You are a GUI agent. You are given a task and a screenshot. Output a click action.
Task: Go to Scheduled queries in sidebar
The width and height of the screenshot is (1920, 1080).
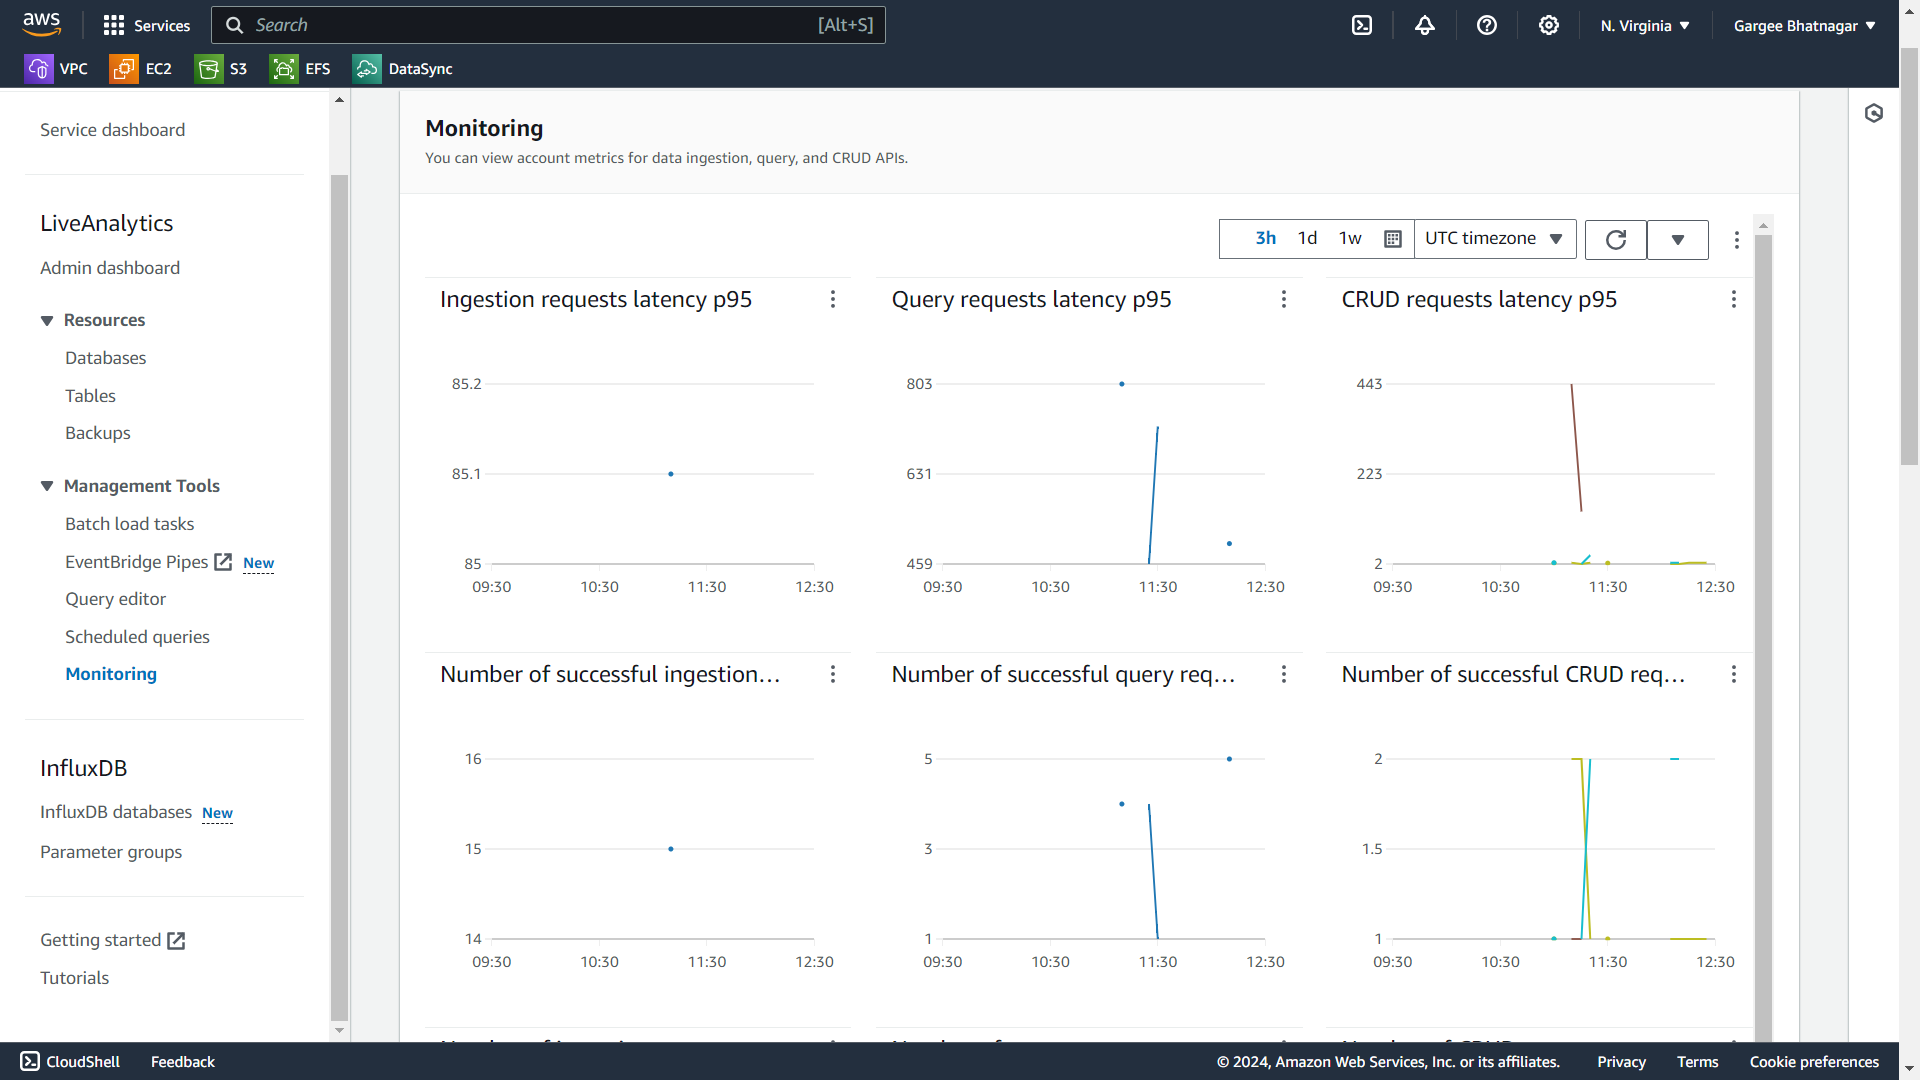(137, 637)
